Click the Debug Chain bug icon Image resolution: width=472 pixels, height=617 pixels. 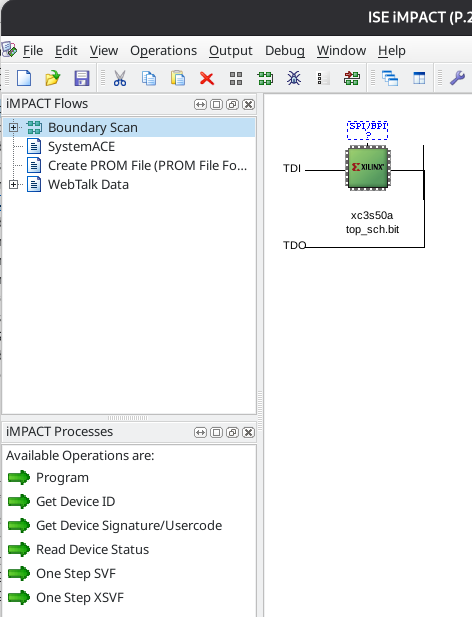pyautogui.click(x=294, y=78)
